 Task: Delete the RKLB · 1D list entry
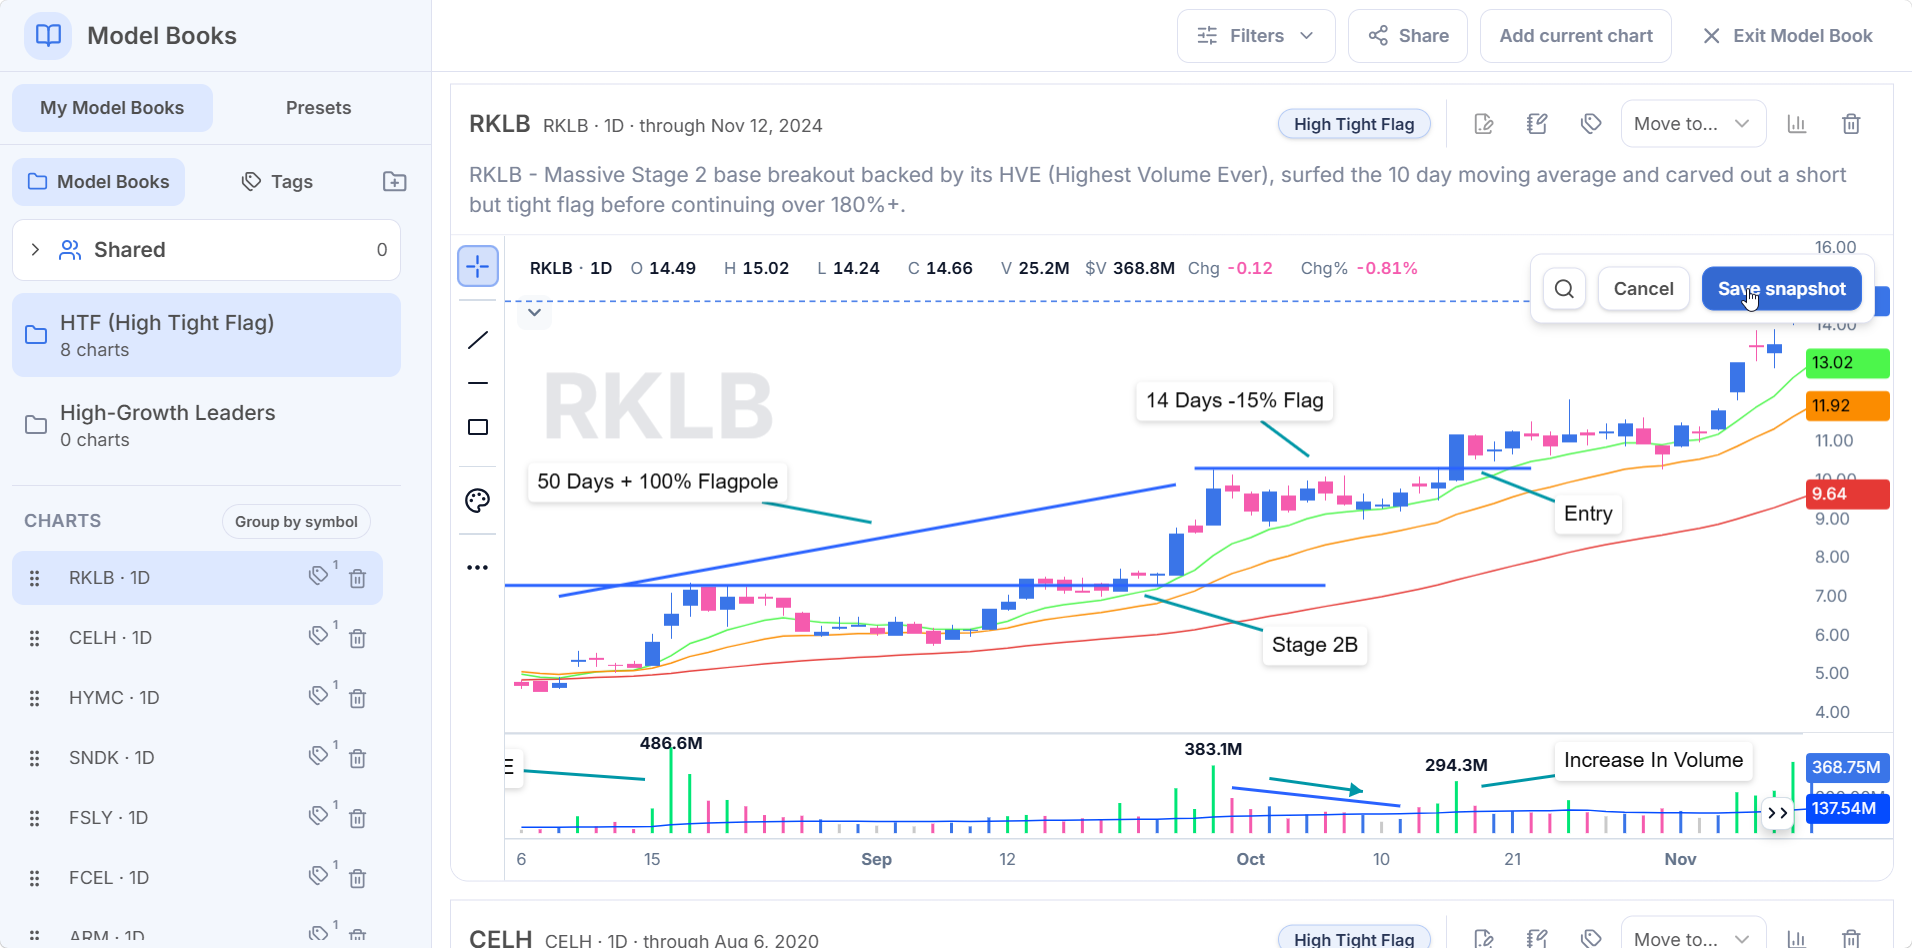click(x=357, y=578)
